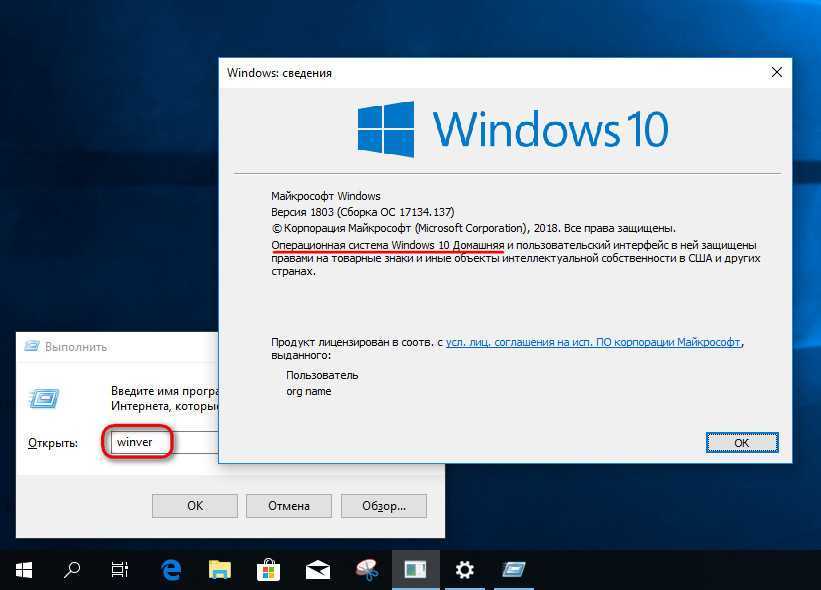Screen dimensions: 821x590
Task: Click Обзор... in the Выполнить dialog
Action: point(384,506)
